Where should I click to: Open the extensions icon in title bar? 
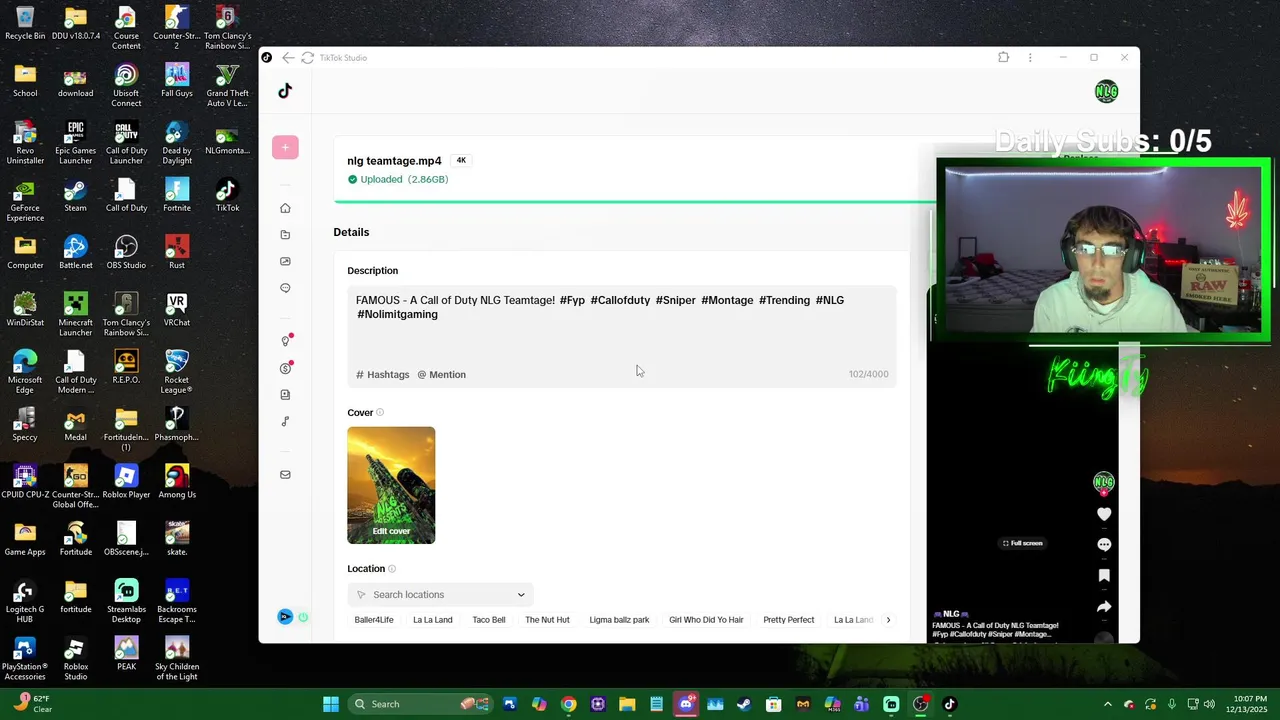[1004, 58]
